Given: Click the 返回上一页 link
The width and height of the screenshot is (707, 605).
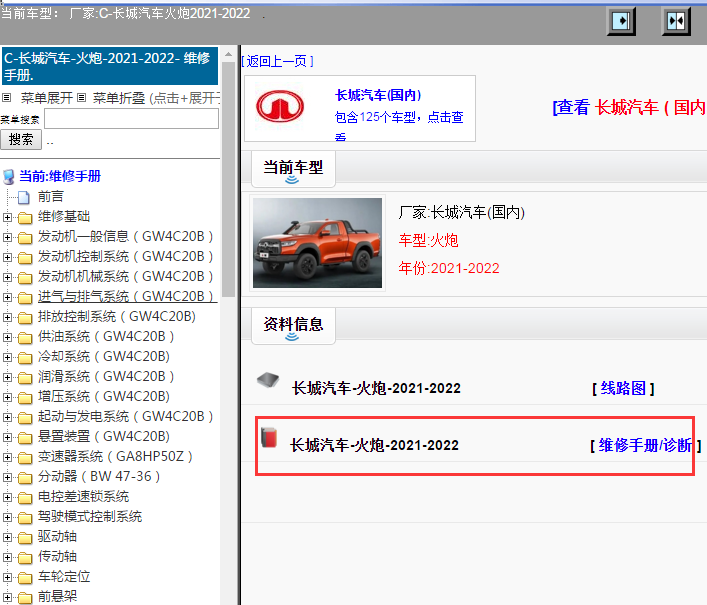Looking at the screenshot, I should 277,61.
